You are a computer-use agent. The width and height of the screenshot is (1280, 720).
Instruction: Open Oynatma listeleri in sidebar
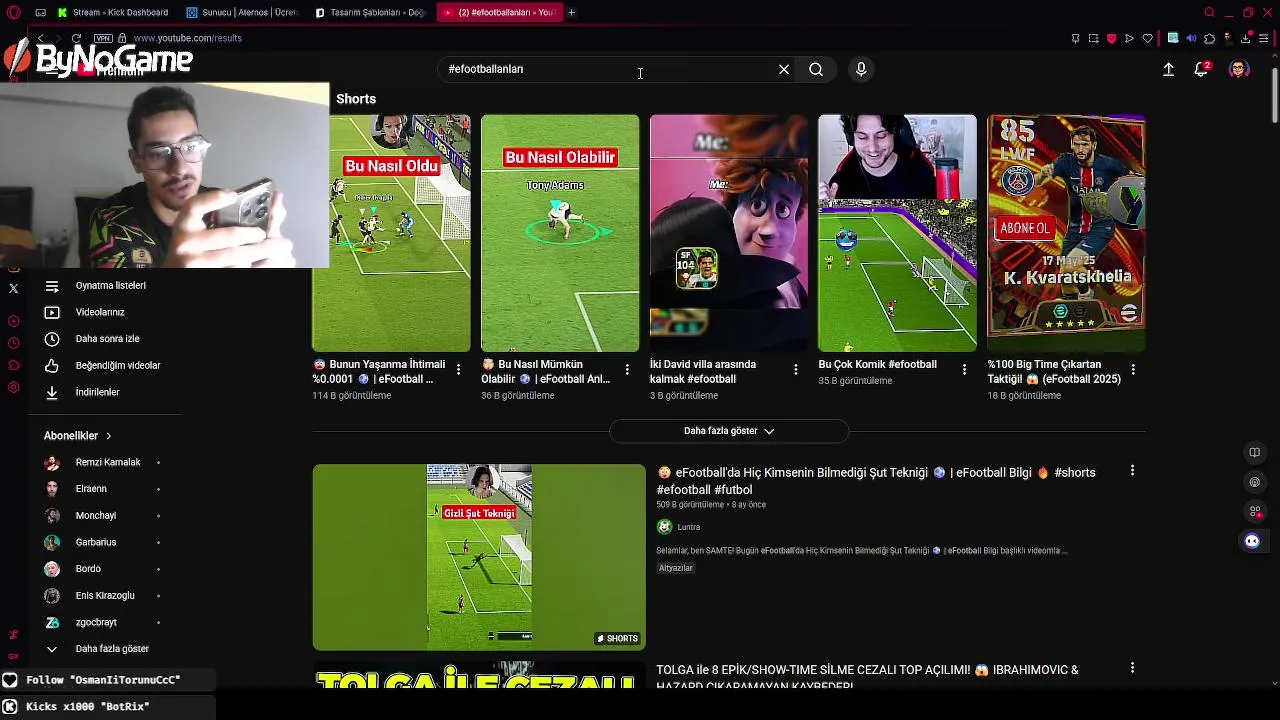pyautogui.click(x=104, y=285)
